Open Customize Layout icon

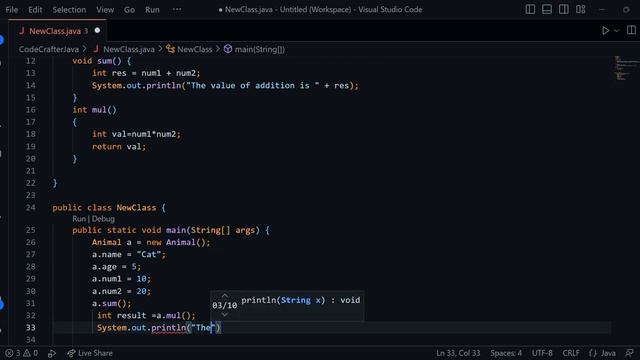click(581, 9)
